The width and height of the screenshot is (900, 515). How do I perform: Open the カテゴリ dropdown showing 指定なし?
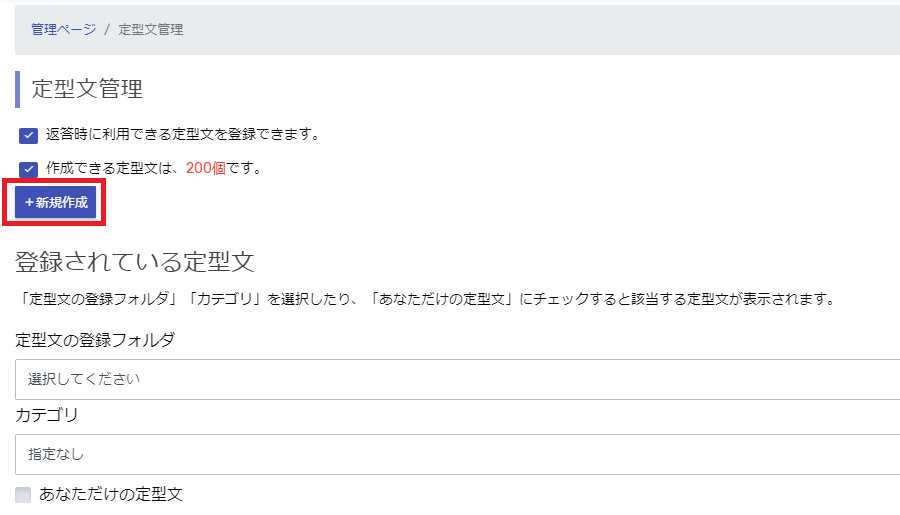click(x=457, y=454)
